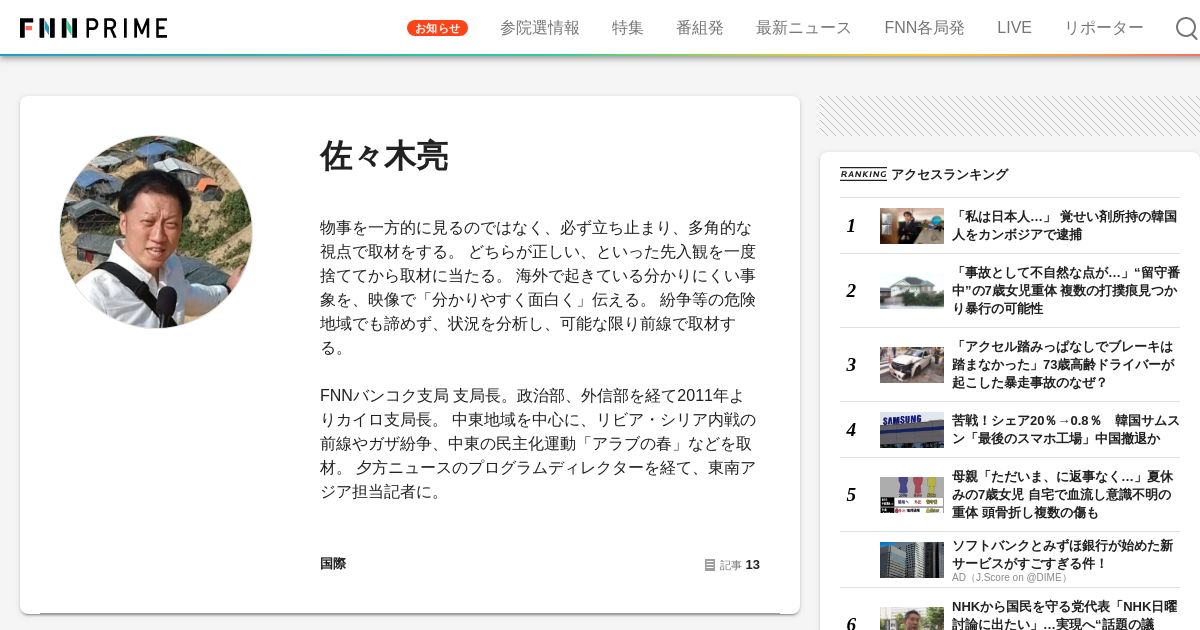The width and height of the screenshot is (1200, 630).
Task: Open LIVE menu item
Action: (1014, 28)
